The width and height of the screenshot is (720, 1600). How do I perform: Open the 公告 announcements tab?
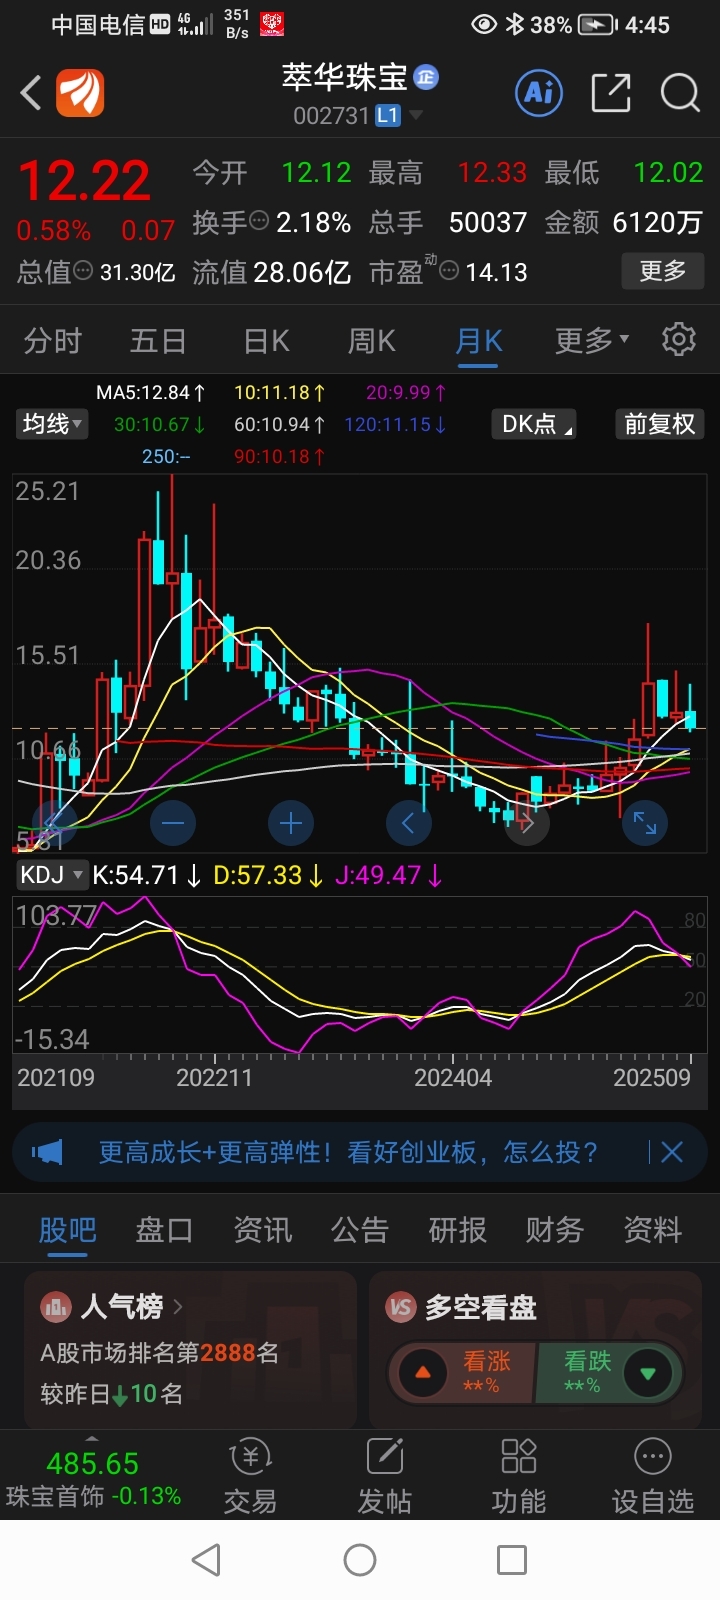[x=360, y=1230]
